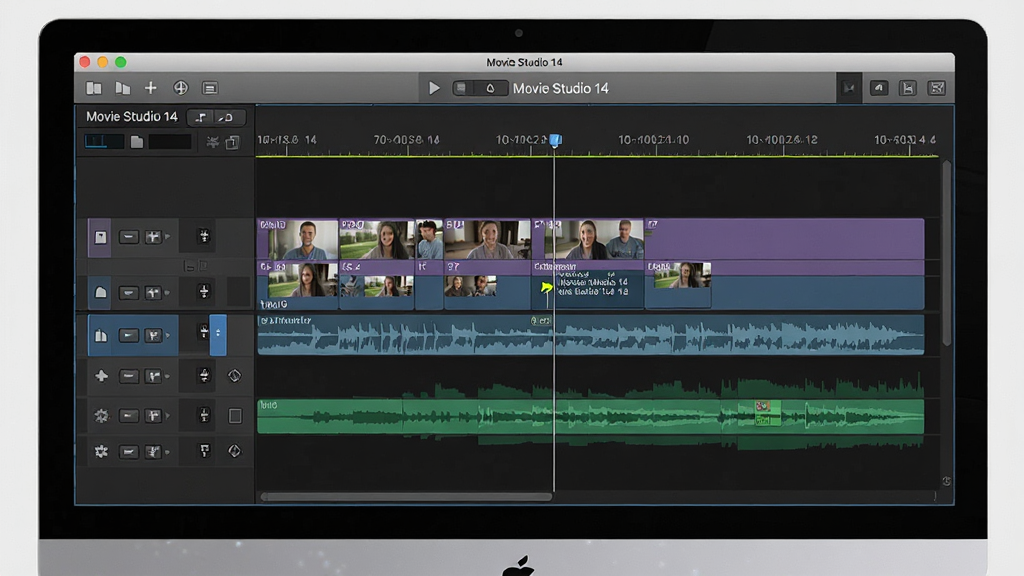Select the couple clip under the playhead on the top track
Image resolution: width=1024 pixels, height=576 pixels.
pos(588,240)
